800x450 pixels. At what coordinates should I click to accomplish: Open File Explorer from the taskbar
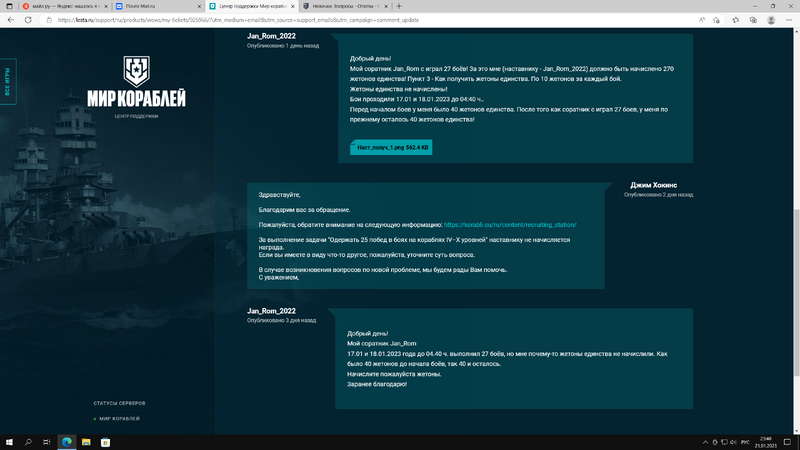point(86,441)
